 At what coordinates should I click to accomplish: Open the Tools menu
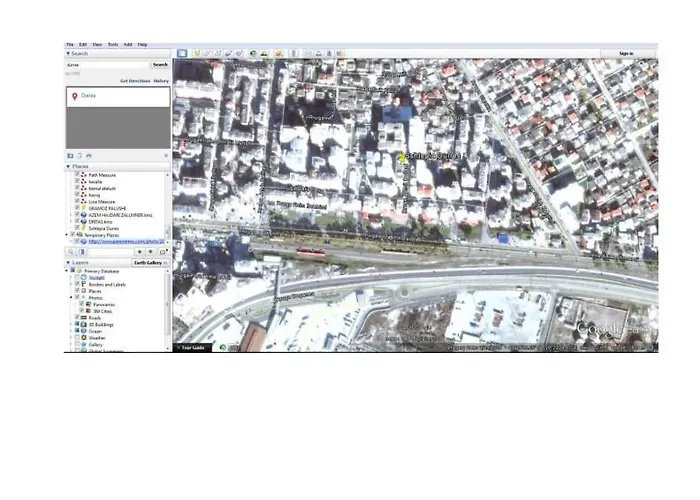click(113, 44)
